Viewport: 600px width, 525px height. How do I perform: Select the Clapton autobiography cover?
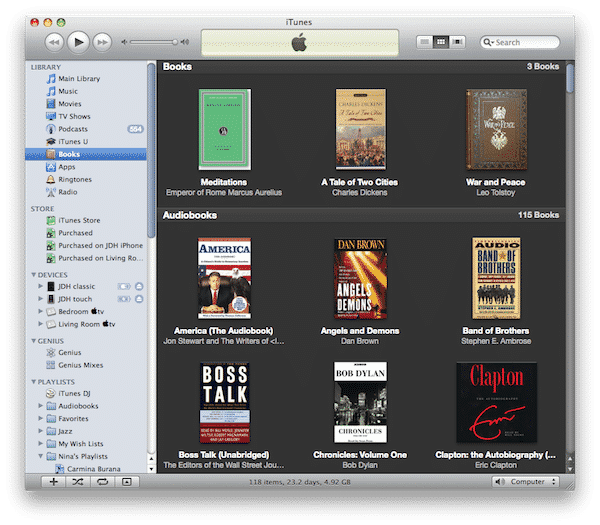[497, 403]
